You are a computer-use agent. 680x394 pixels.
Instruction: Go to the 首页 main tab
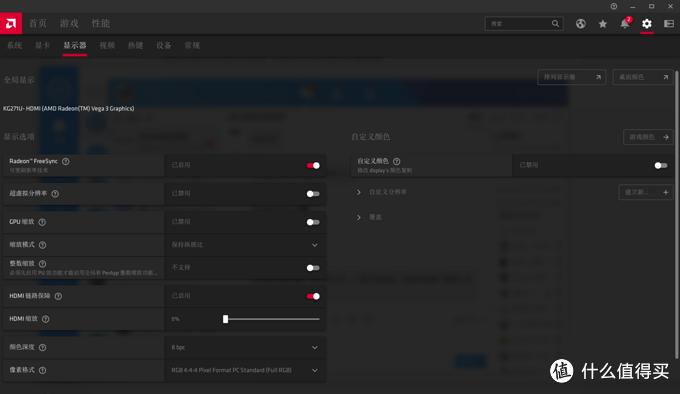(x=38, y=23)
